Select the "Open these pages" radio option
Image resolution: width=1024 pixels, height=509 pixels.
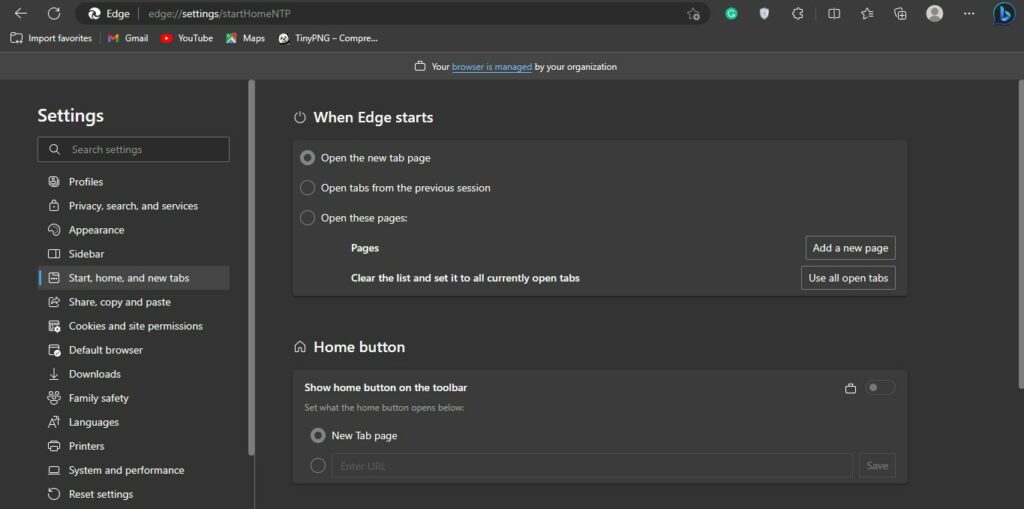tap(308, 218)
